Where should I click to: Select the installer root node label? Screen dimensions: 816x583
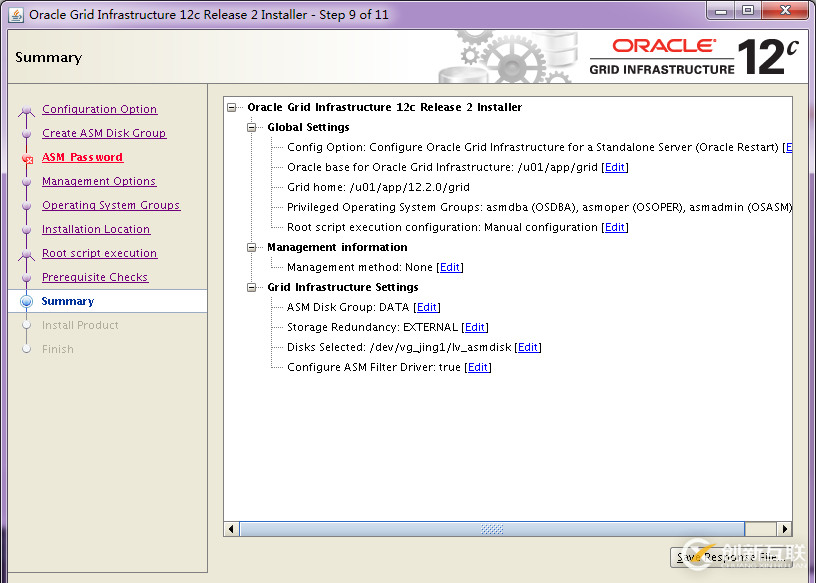point(385,107)
